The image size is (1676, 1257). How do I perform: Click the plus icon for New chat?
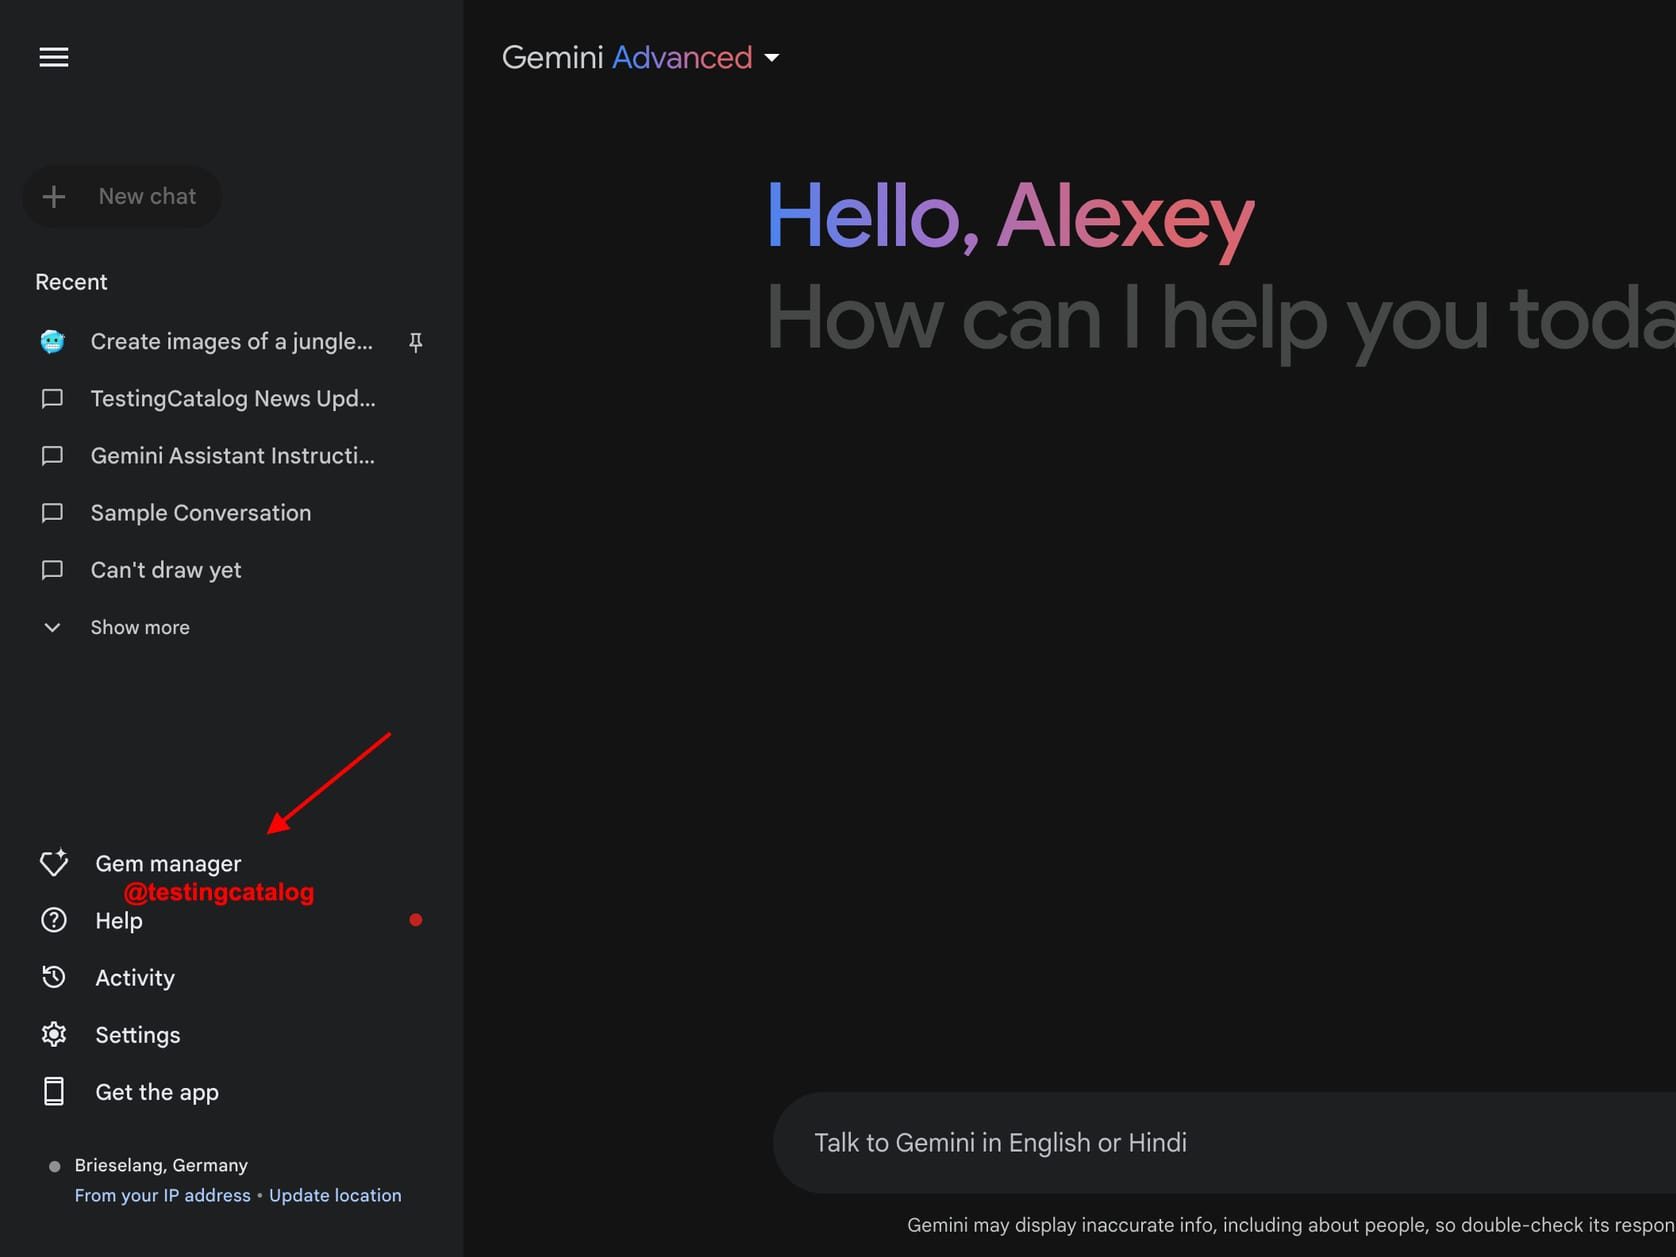(x=54, y=197)
